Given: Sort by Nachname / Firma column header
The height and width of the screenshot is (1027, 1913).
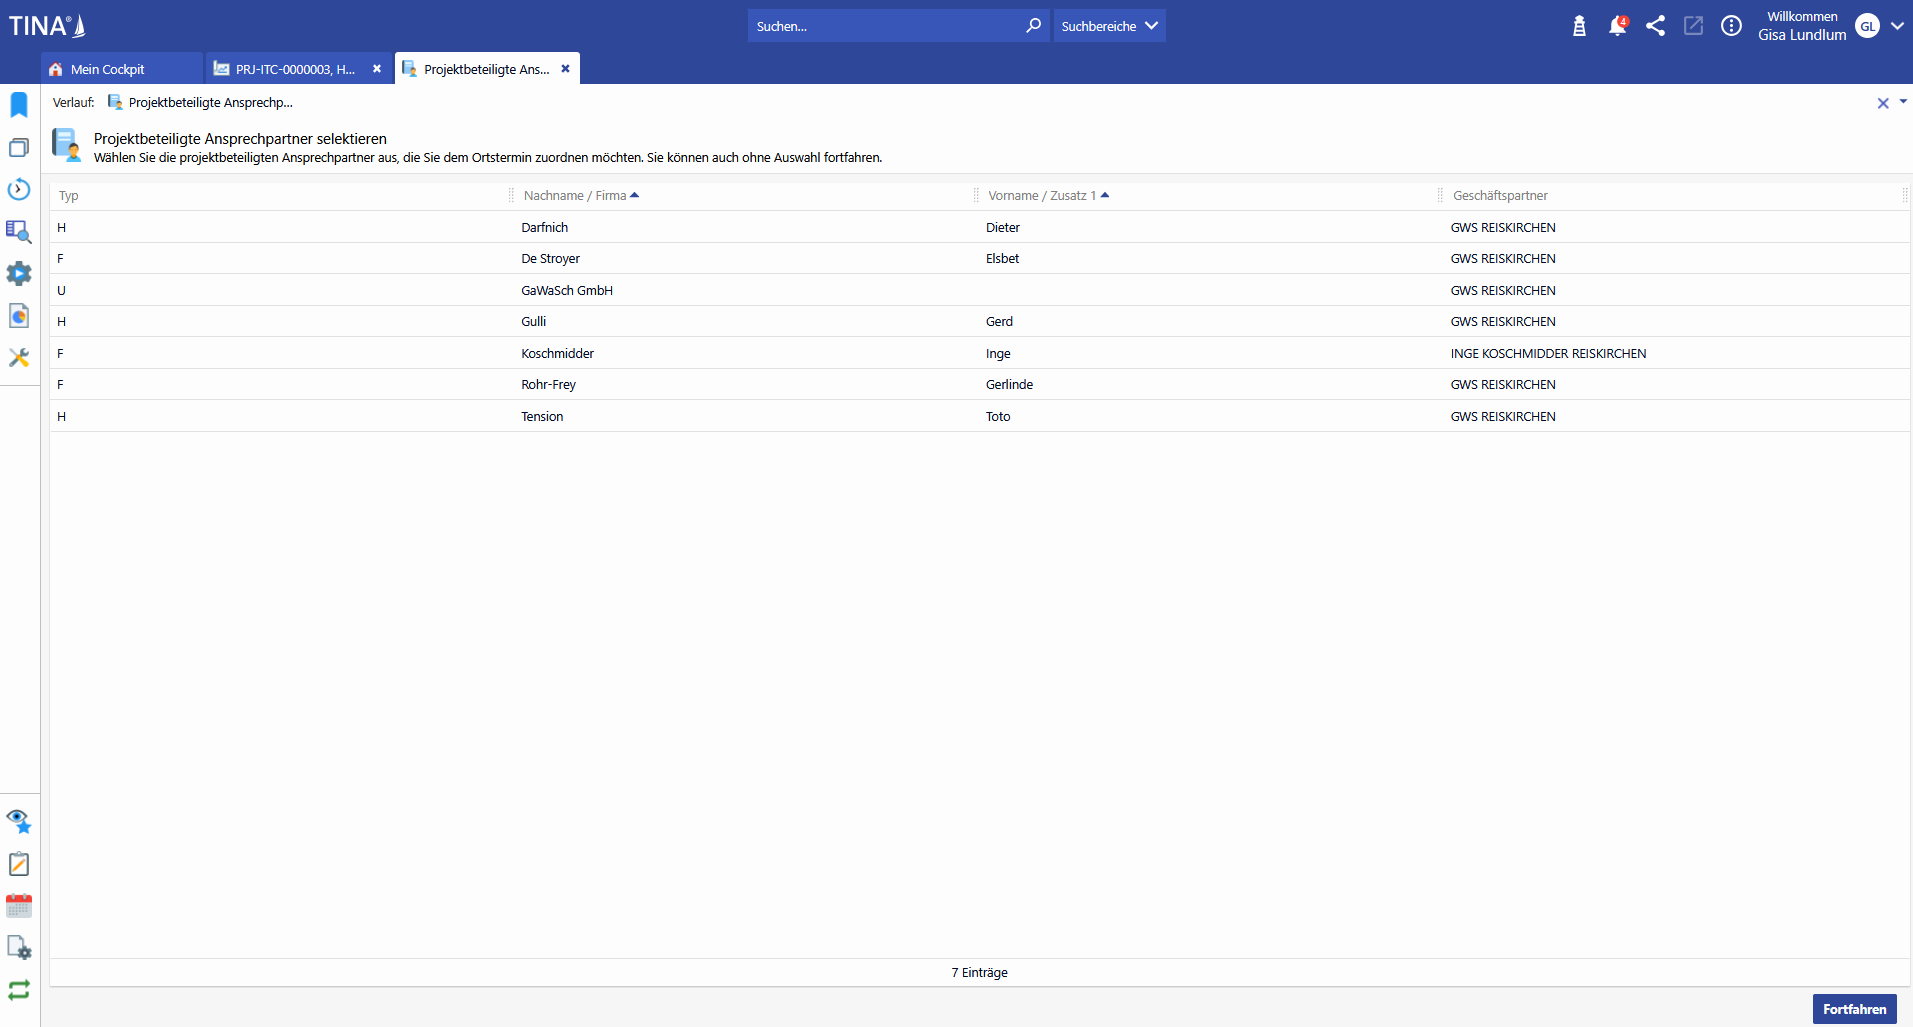Looking at the screenshot, I should (574, 196).
